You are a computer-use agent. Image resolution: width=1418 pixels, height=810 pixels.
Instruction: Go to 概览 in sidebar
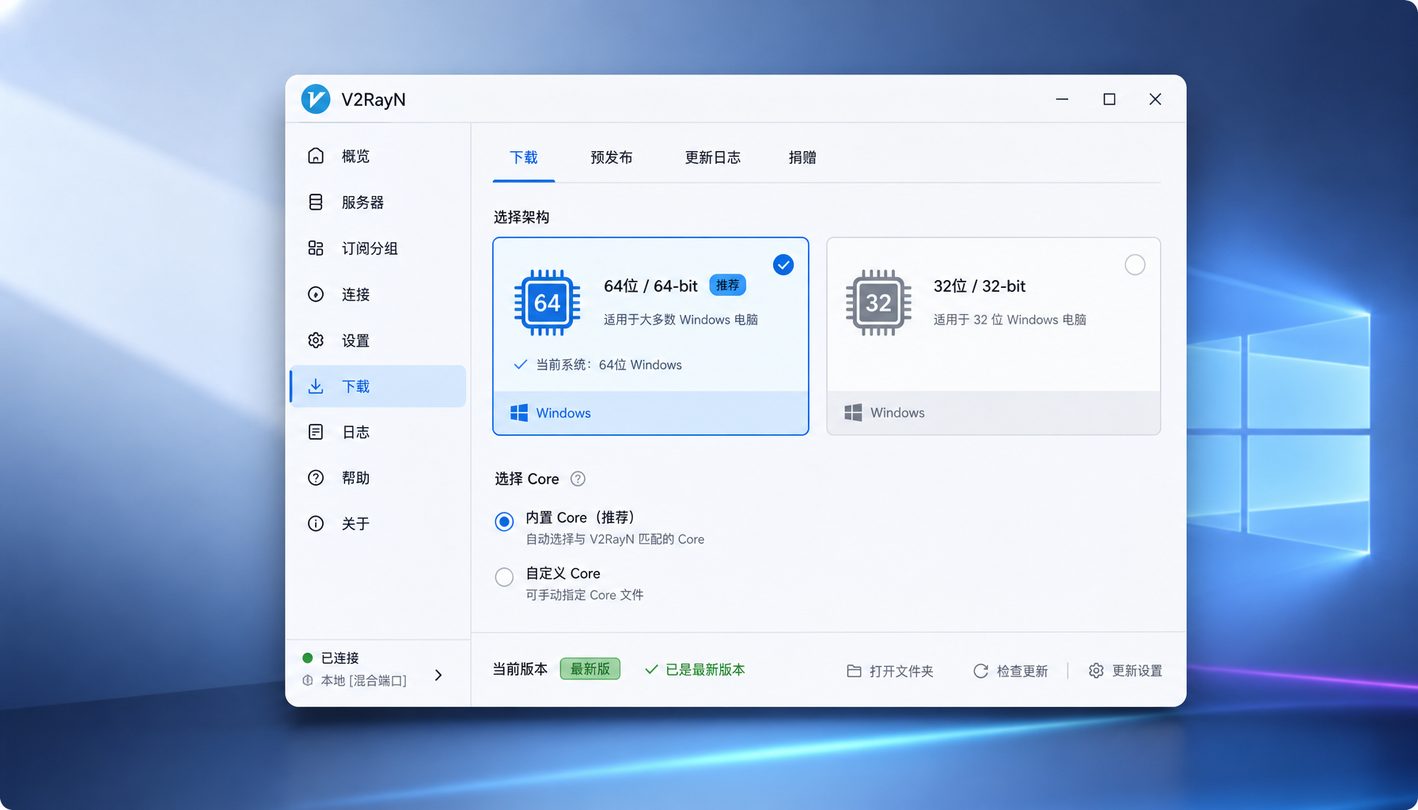378,156
